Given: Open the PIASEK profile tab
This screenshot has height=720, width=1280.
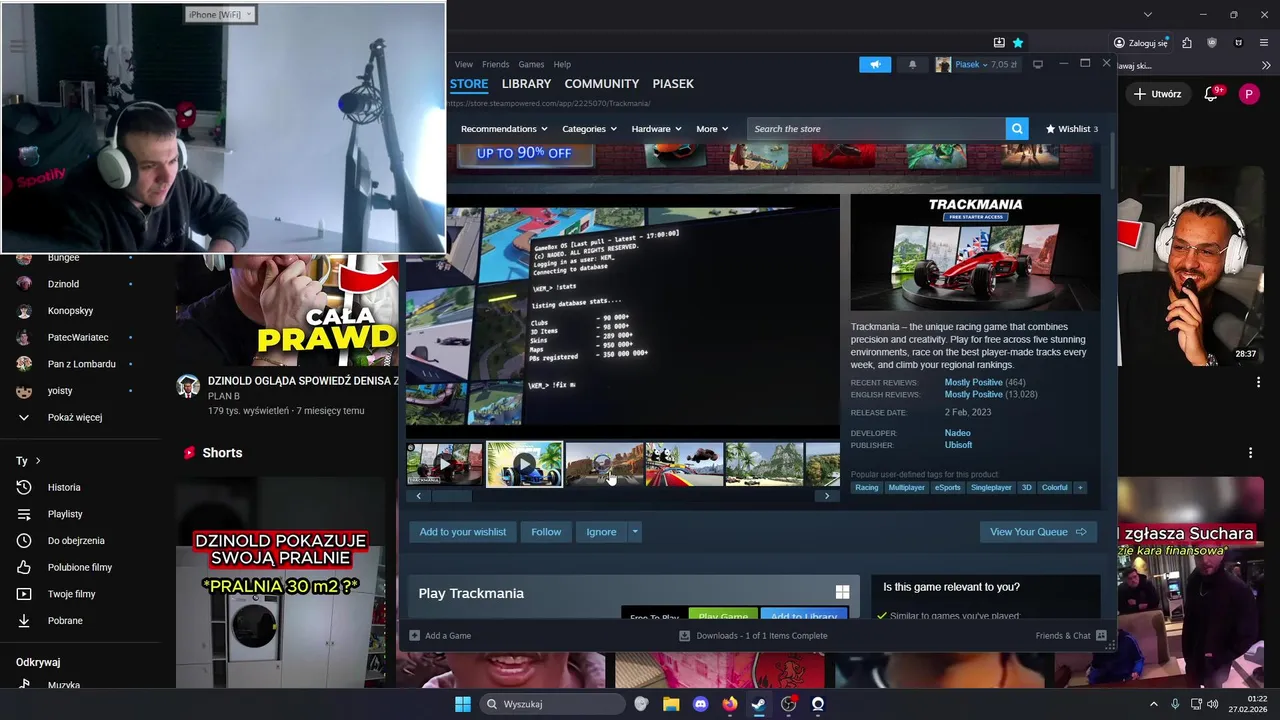Looking at the screenshot, I should tap(673, 84).
